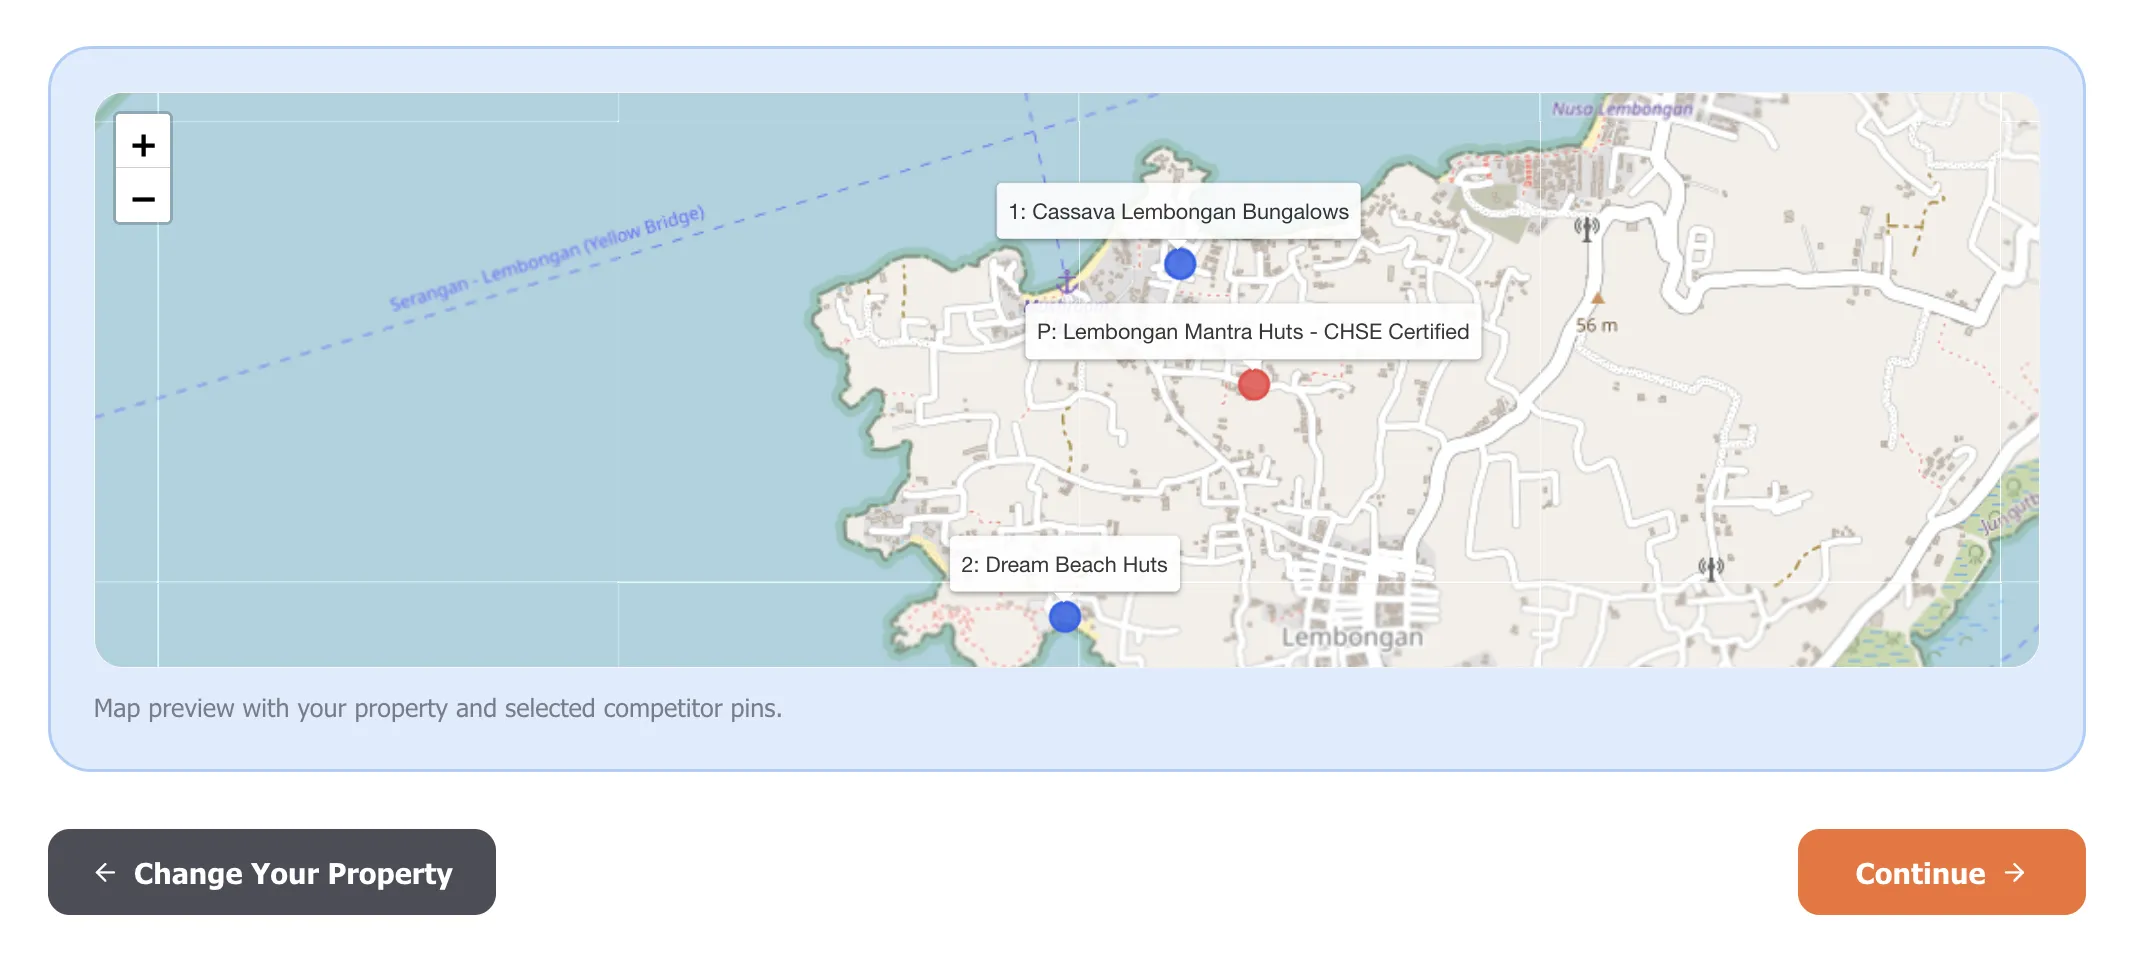The image size is (2140, 958).
Task: Click the Dream Beach Huts tooltip label
Action: [1064, 564]
